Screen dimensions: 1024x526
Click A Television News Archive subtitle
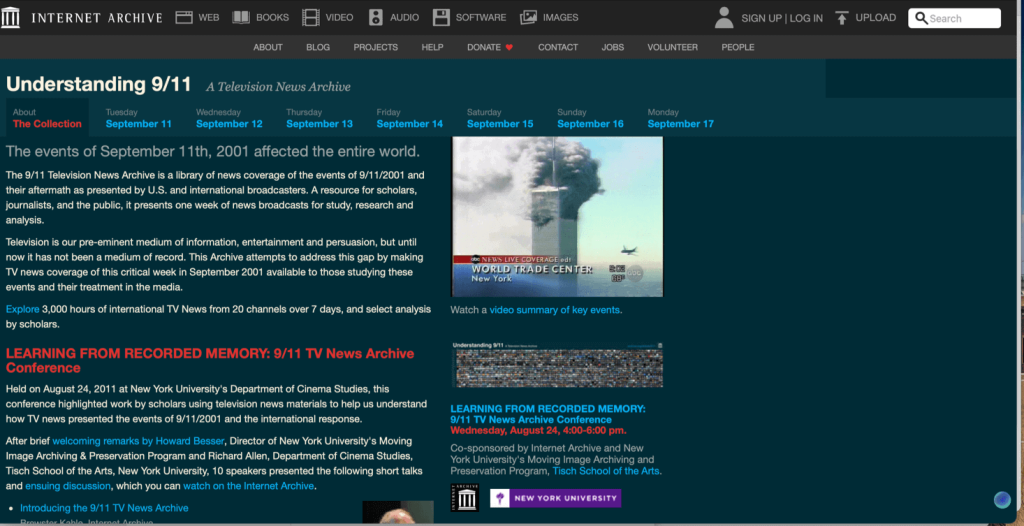pos(278,87)
